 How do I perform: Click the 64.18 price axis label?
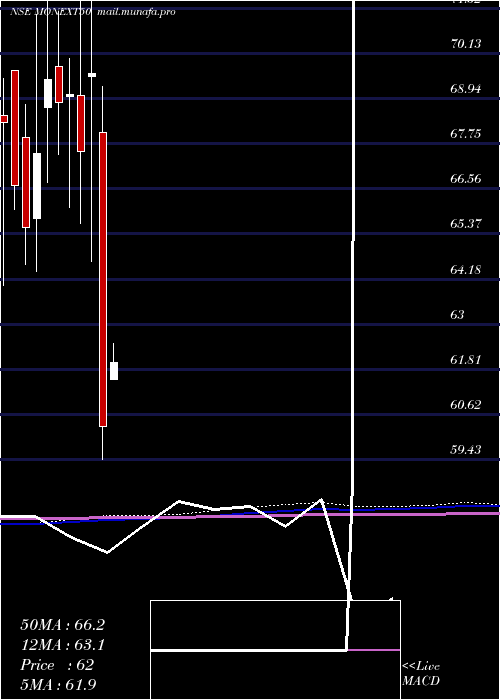(x=466, y=270)
